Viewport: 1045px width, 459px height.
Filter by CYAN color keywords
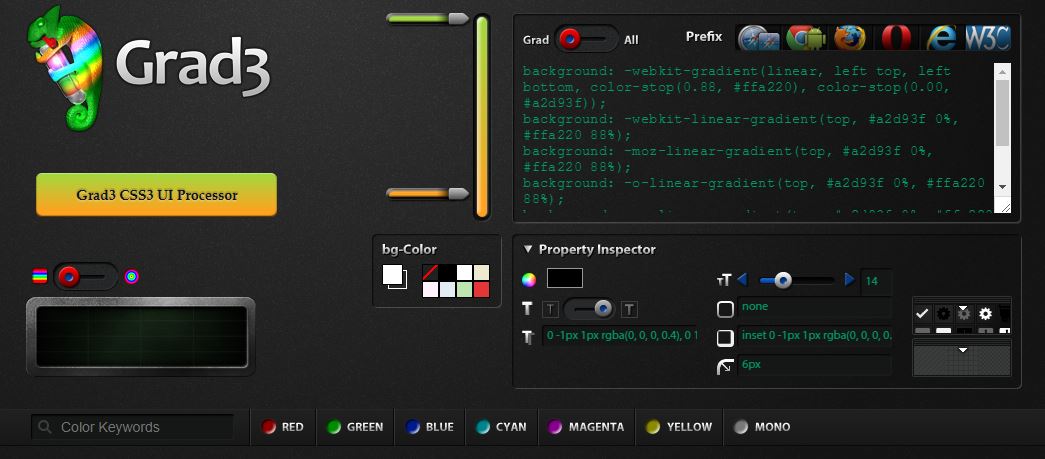point(501,427)
